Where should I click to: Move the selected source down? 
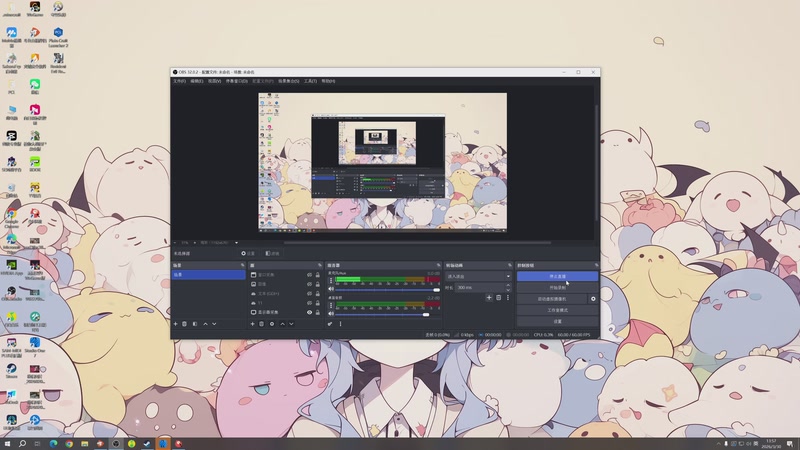click(291, 324)
